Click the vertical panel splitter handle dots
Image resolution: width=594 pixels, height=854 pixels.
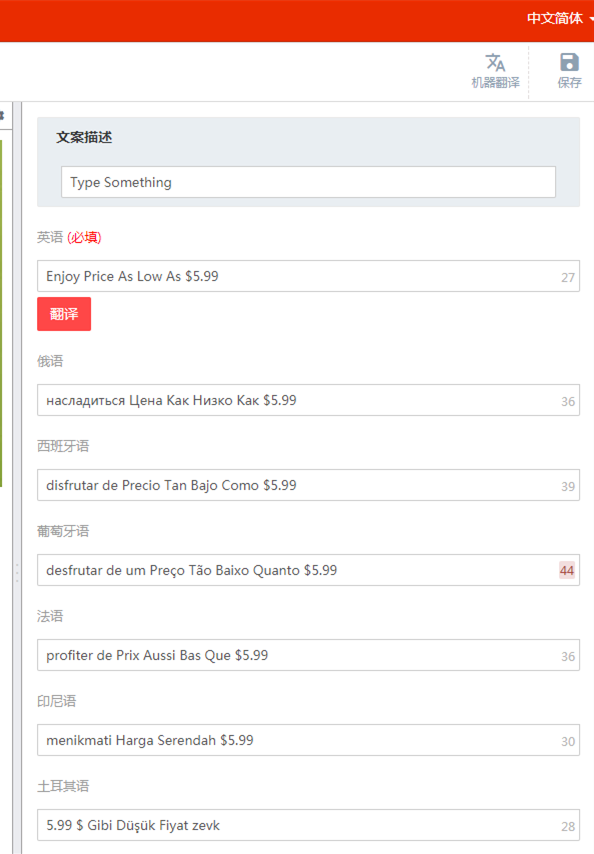17,573
